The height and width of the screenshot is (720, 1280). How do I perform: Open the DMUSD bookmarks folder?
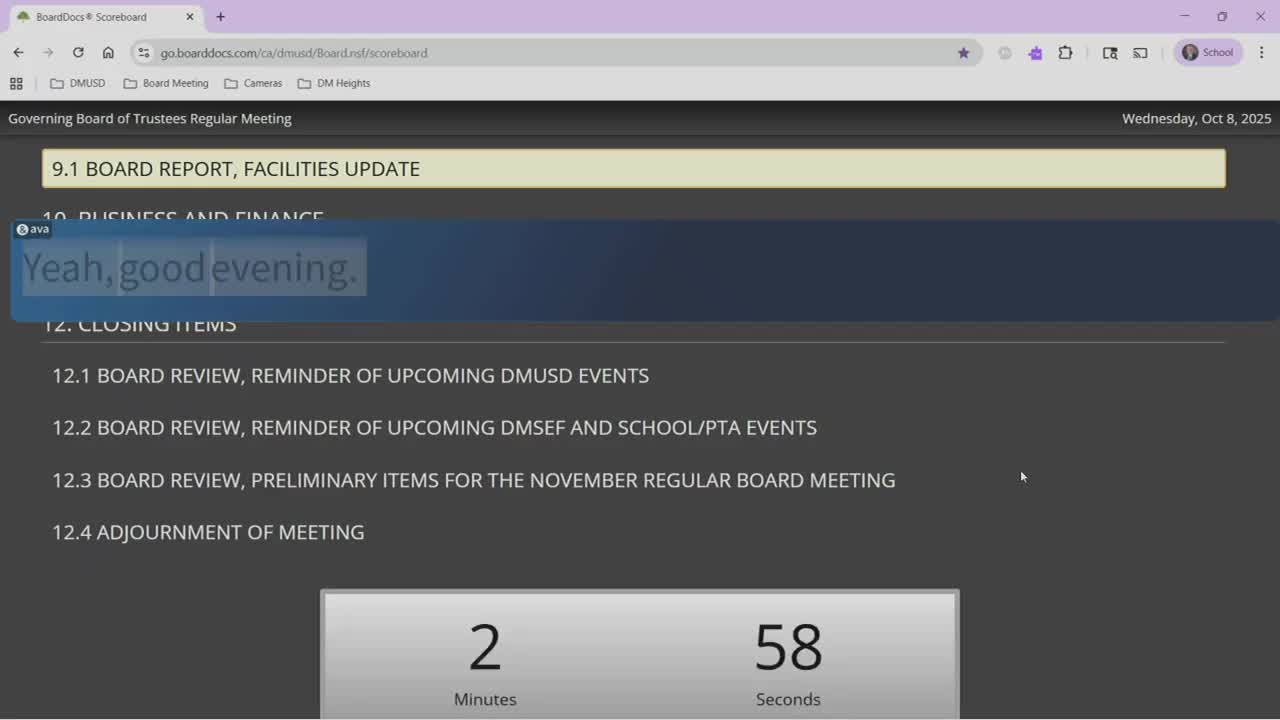(78, 83)
